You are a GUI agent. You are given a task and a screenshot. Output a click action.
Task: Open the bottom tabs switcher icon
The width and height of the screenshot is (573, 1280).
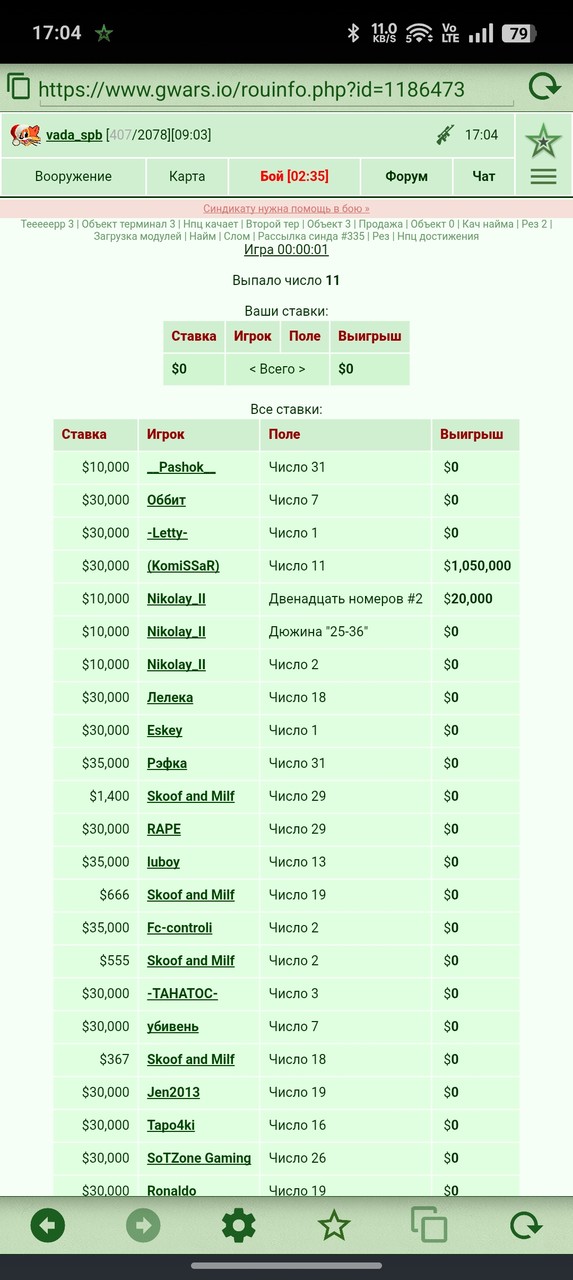429,1225
